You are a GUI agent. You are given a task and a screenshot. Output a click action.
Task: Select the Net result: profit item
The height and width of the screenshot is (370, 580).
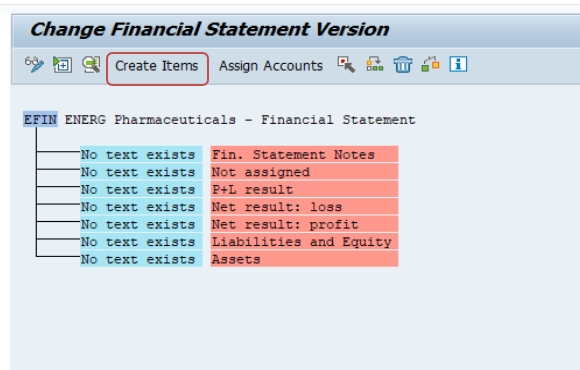click(x=304, y=224)
